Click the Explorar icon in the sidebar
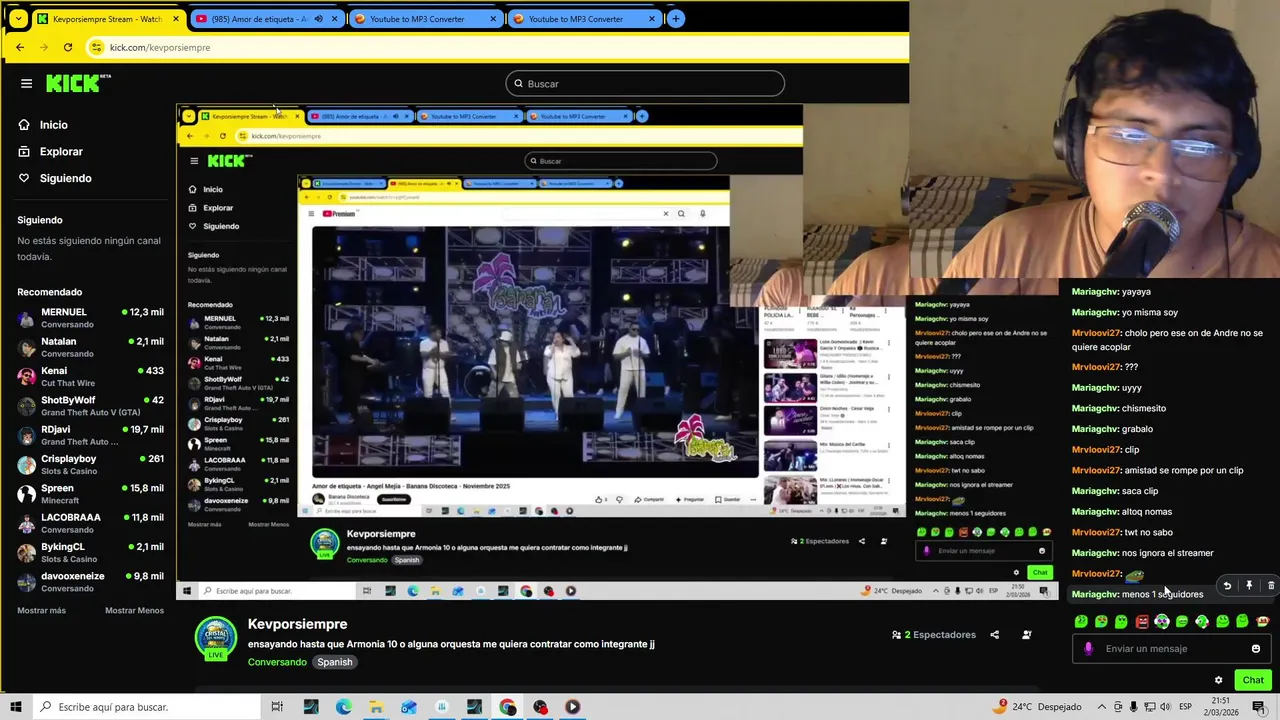The height and width of the screenshot is (720, 1280). (x=24, y=152)
